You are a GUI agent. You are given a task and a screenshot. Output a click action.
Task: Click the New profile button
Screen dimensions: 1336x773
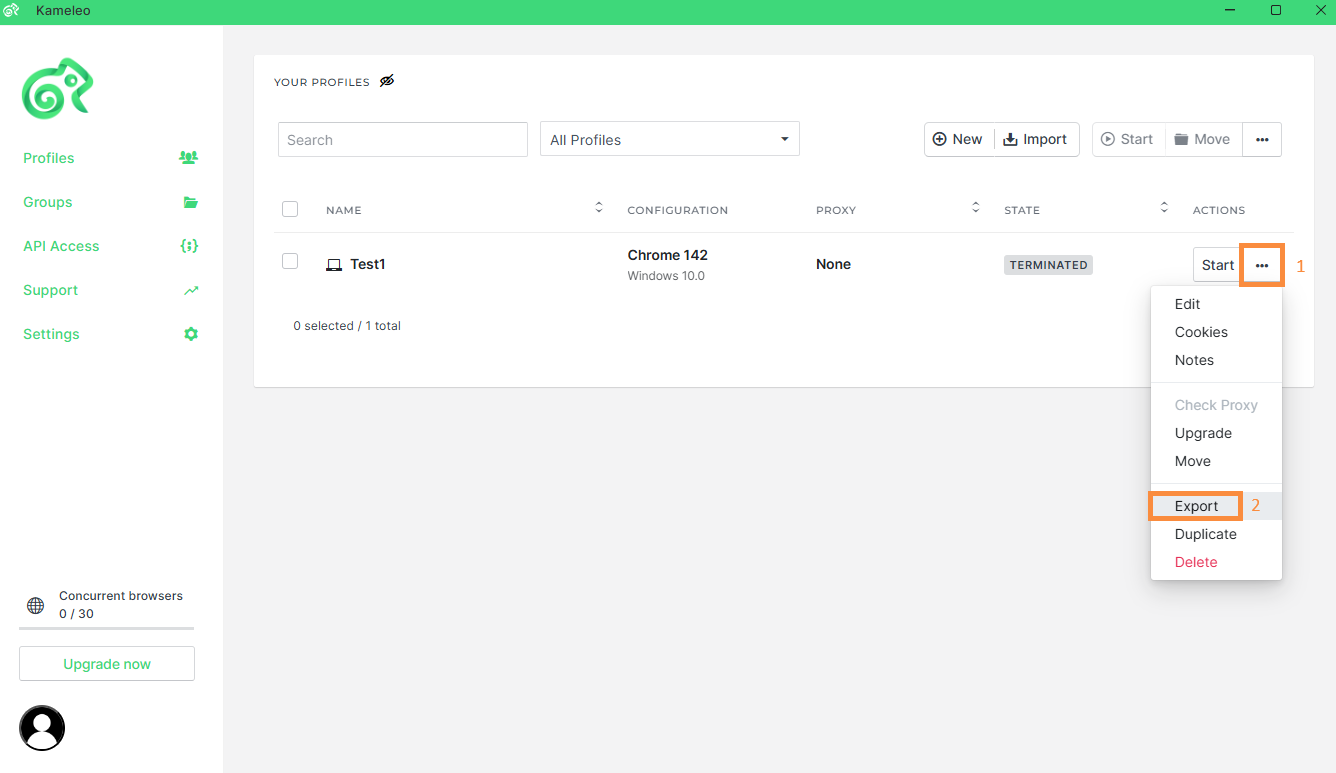(x=958, y=139)
